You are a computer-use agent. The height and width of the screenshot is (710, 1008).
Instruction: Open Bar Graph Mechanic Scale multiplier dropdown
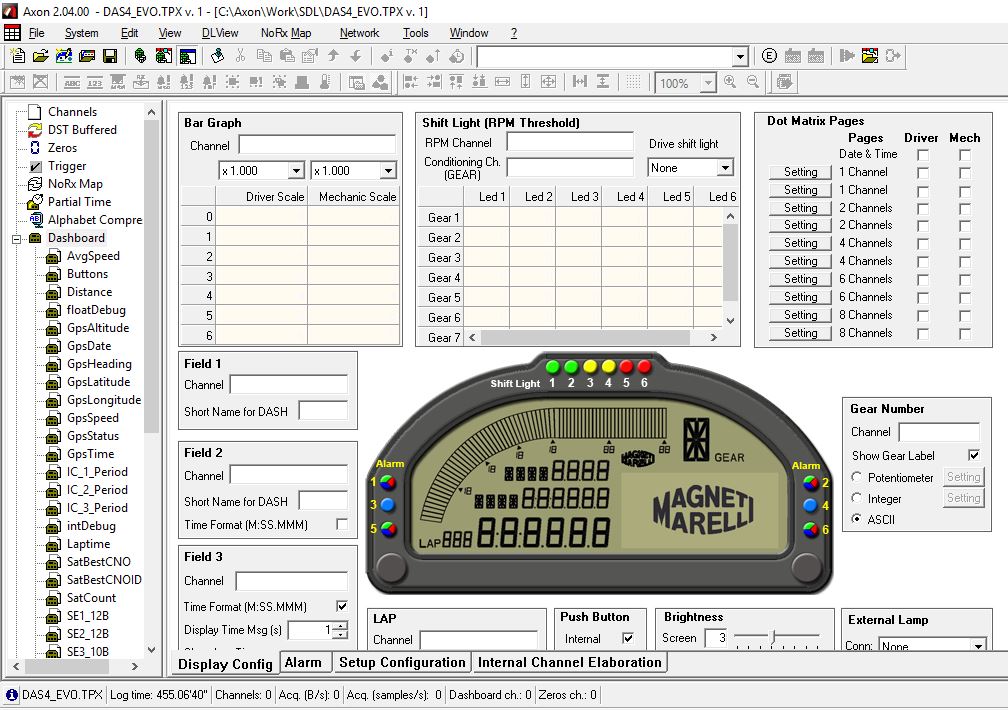(388, 170)
